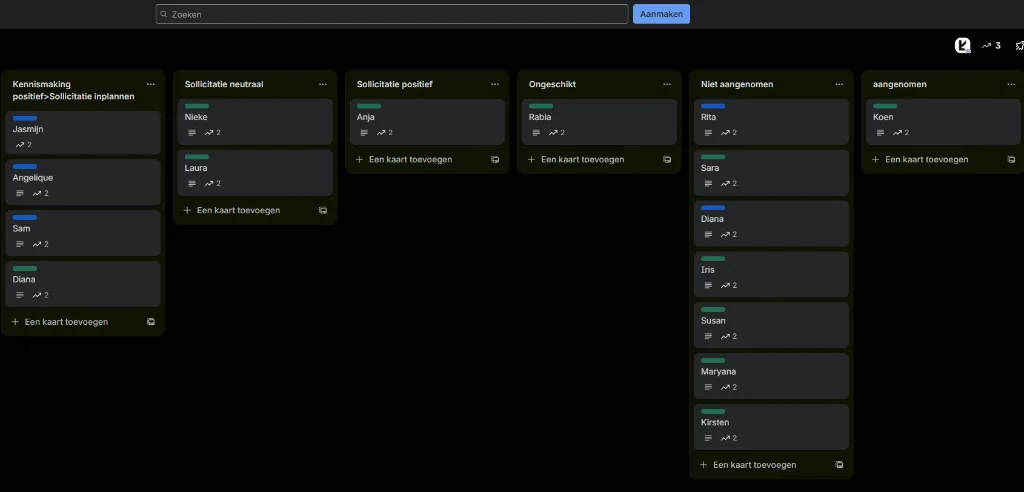Viewport: 1024px width, 492px height.
Task: Open list menu for Sollicitatie positief
Action: coord(495,84)
